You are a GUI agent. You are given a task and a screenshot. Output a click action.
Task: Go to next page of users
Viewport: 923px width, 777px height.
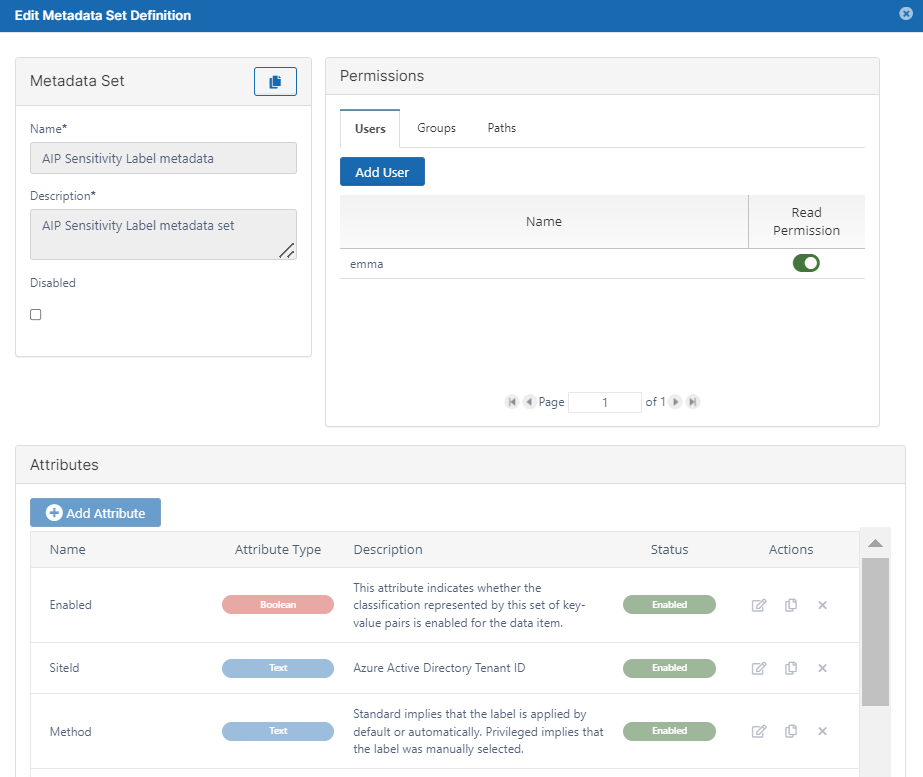click(x=676, y=402)
